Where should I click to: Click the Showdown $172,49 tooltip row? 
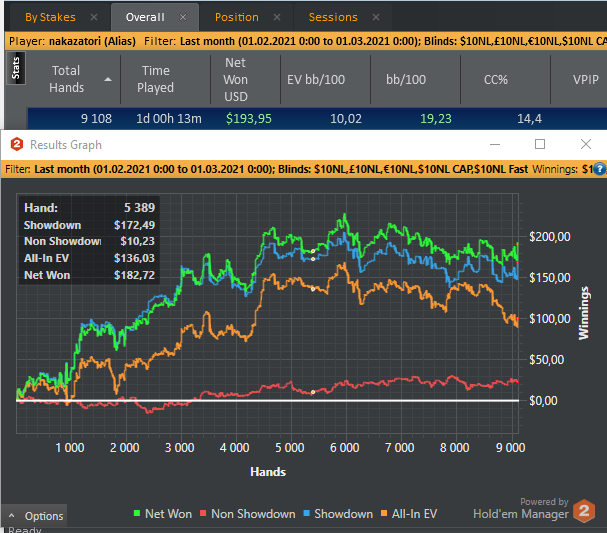point(89,225)
